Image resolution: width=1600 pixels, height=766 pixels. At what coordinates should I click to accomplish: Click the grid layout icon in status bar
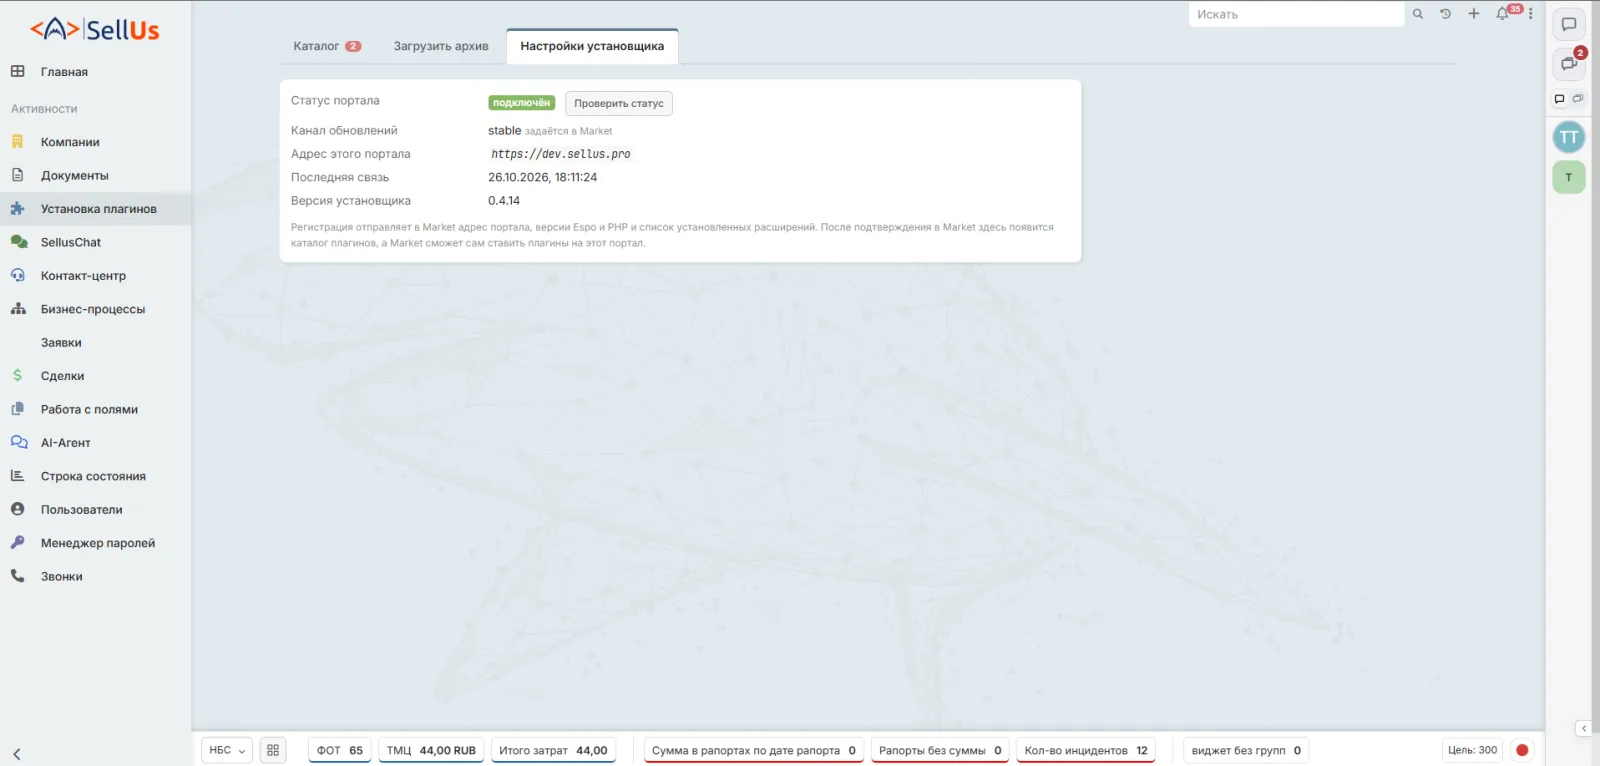click(x=273, y=750)
